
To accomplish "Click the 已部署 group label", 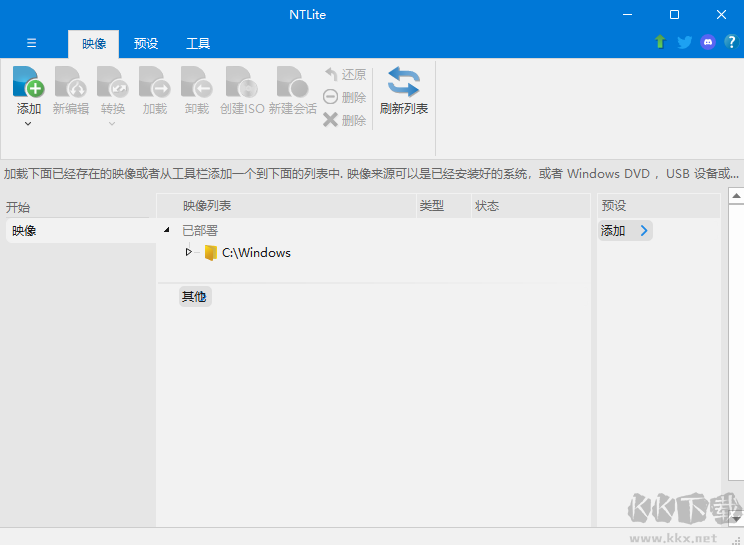I will tap(200, 231).
